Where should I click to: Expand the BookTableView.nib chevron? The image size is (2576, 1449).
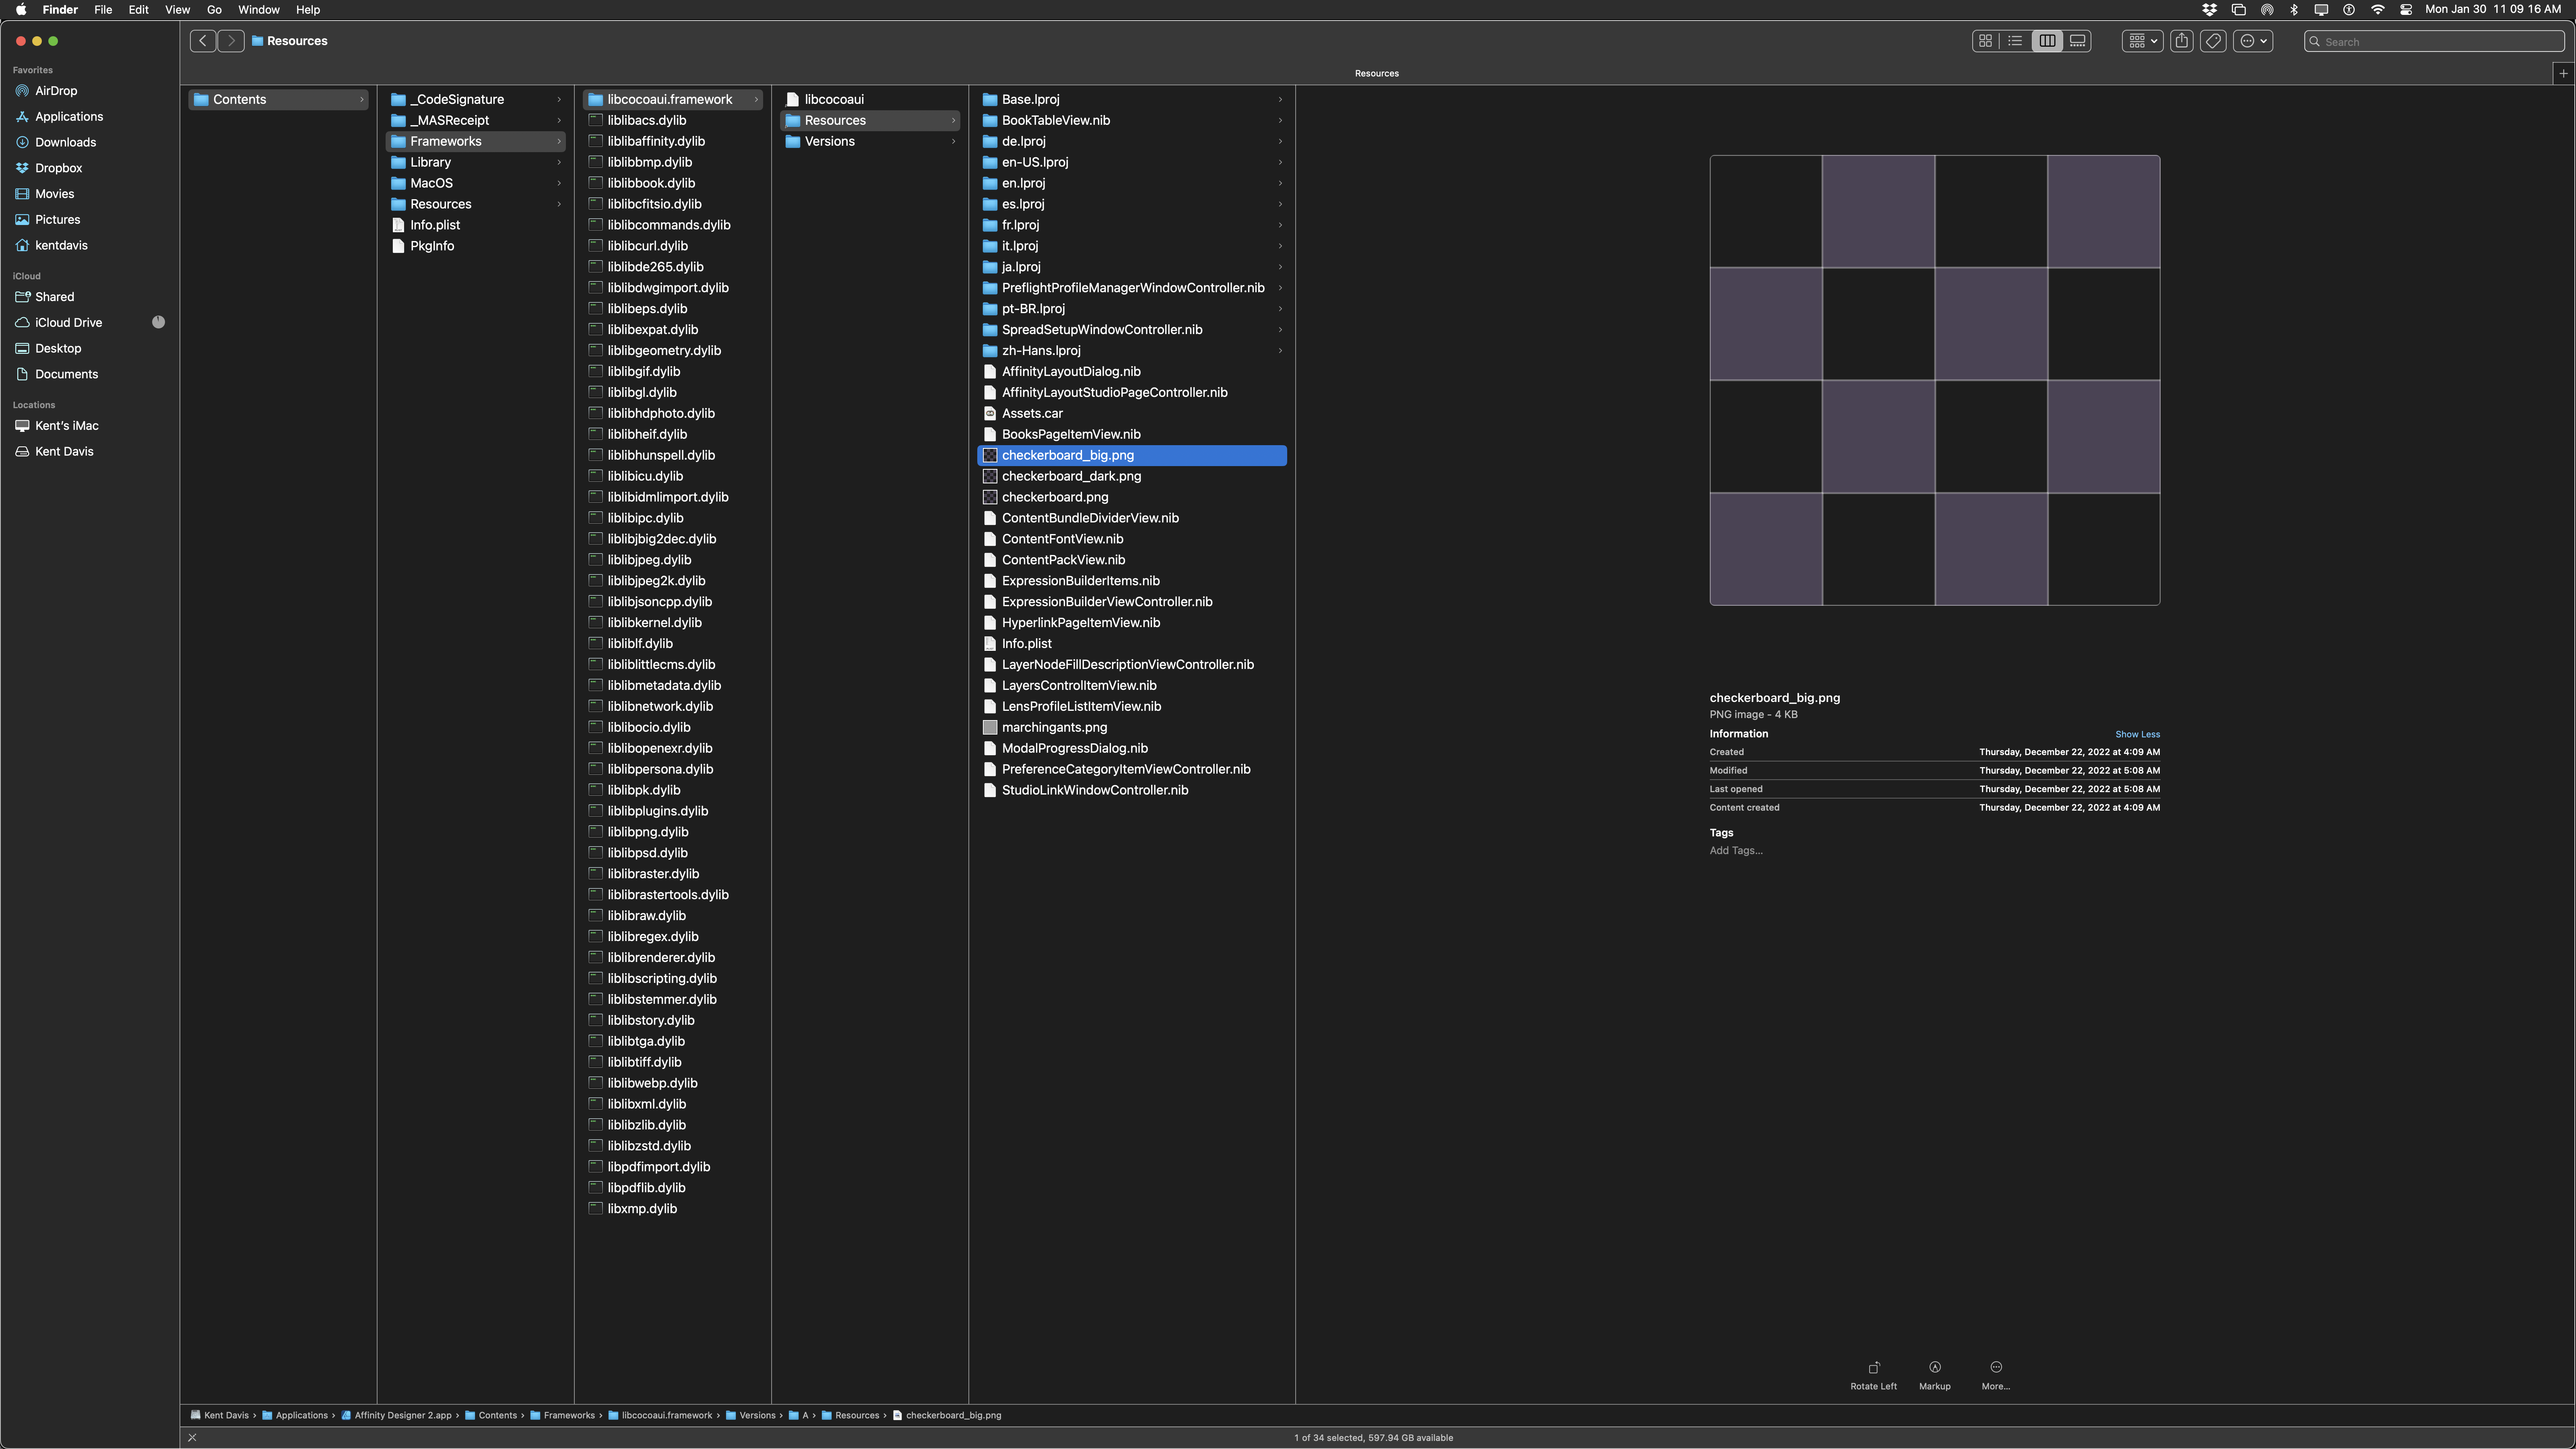(1280, 120)
